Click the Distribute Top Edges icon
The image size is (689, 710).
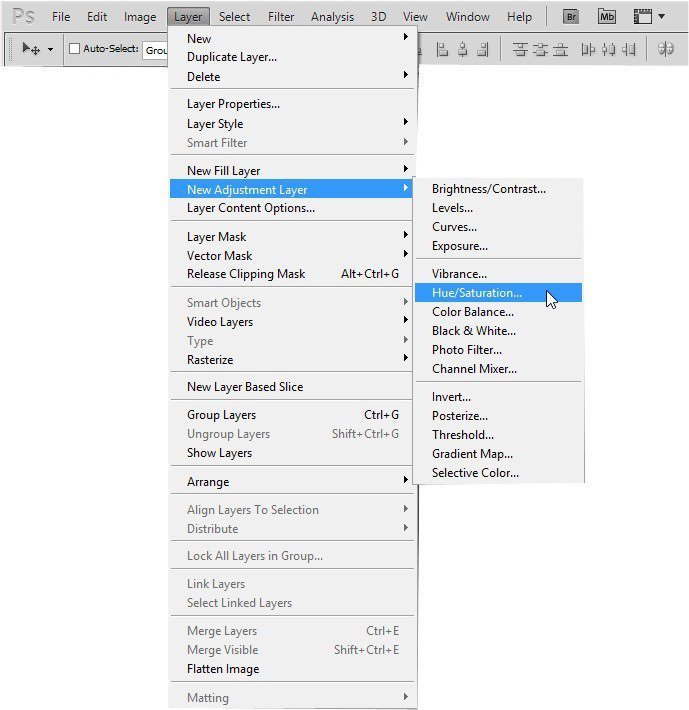520,49
